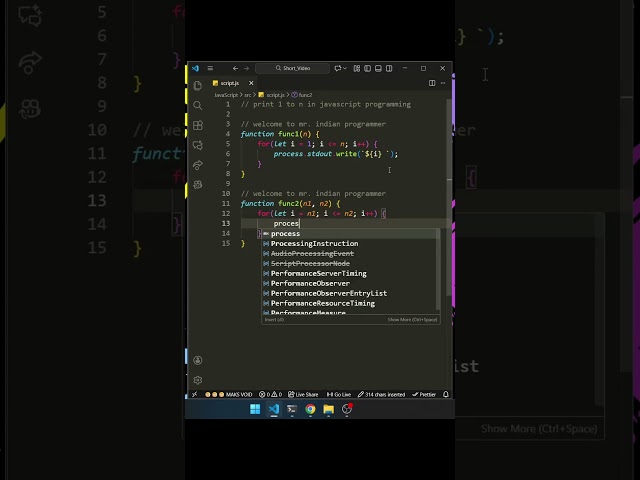Click MAKS VOID status bar item

click(x=229, y=394)
